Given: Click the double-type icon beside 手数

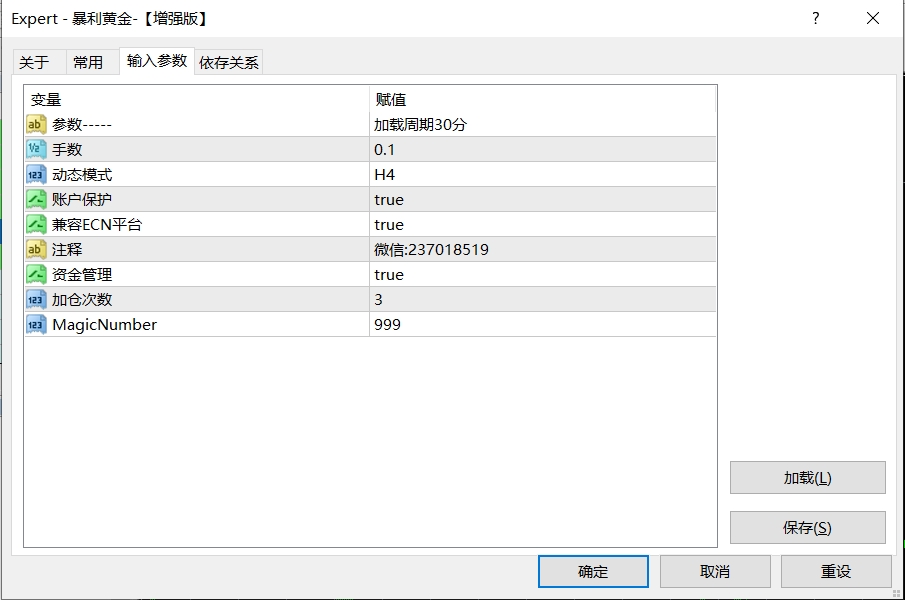Looking at the screenshot, I should pyautogui.click(x=36, y=150).
